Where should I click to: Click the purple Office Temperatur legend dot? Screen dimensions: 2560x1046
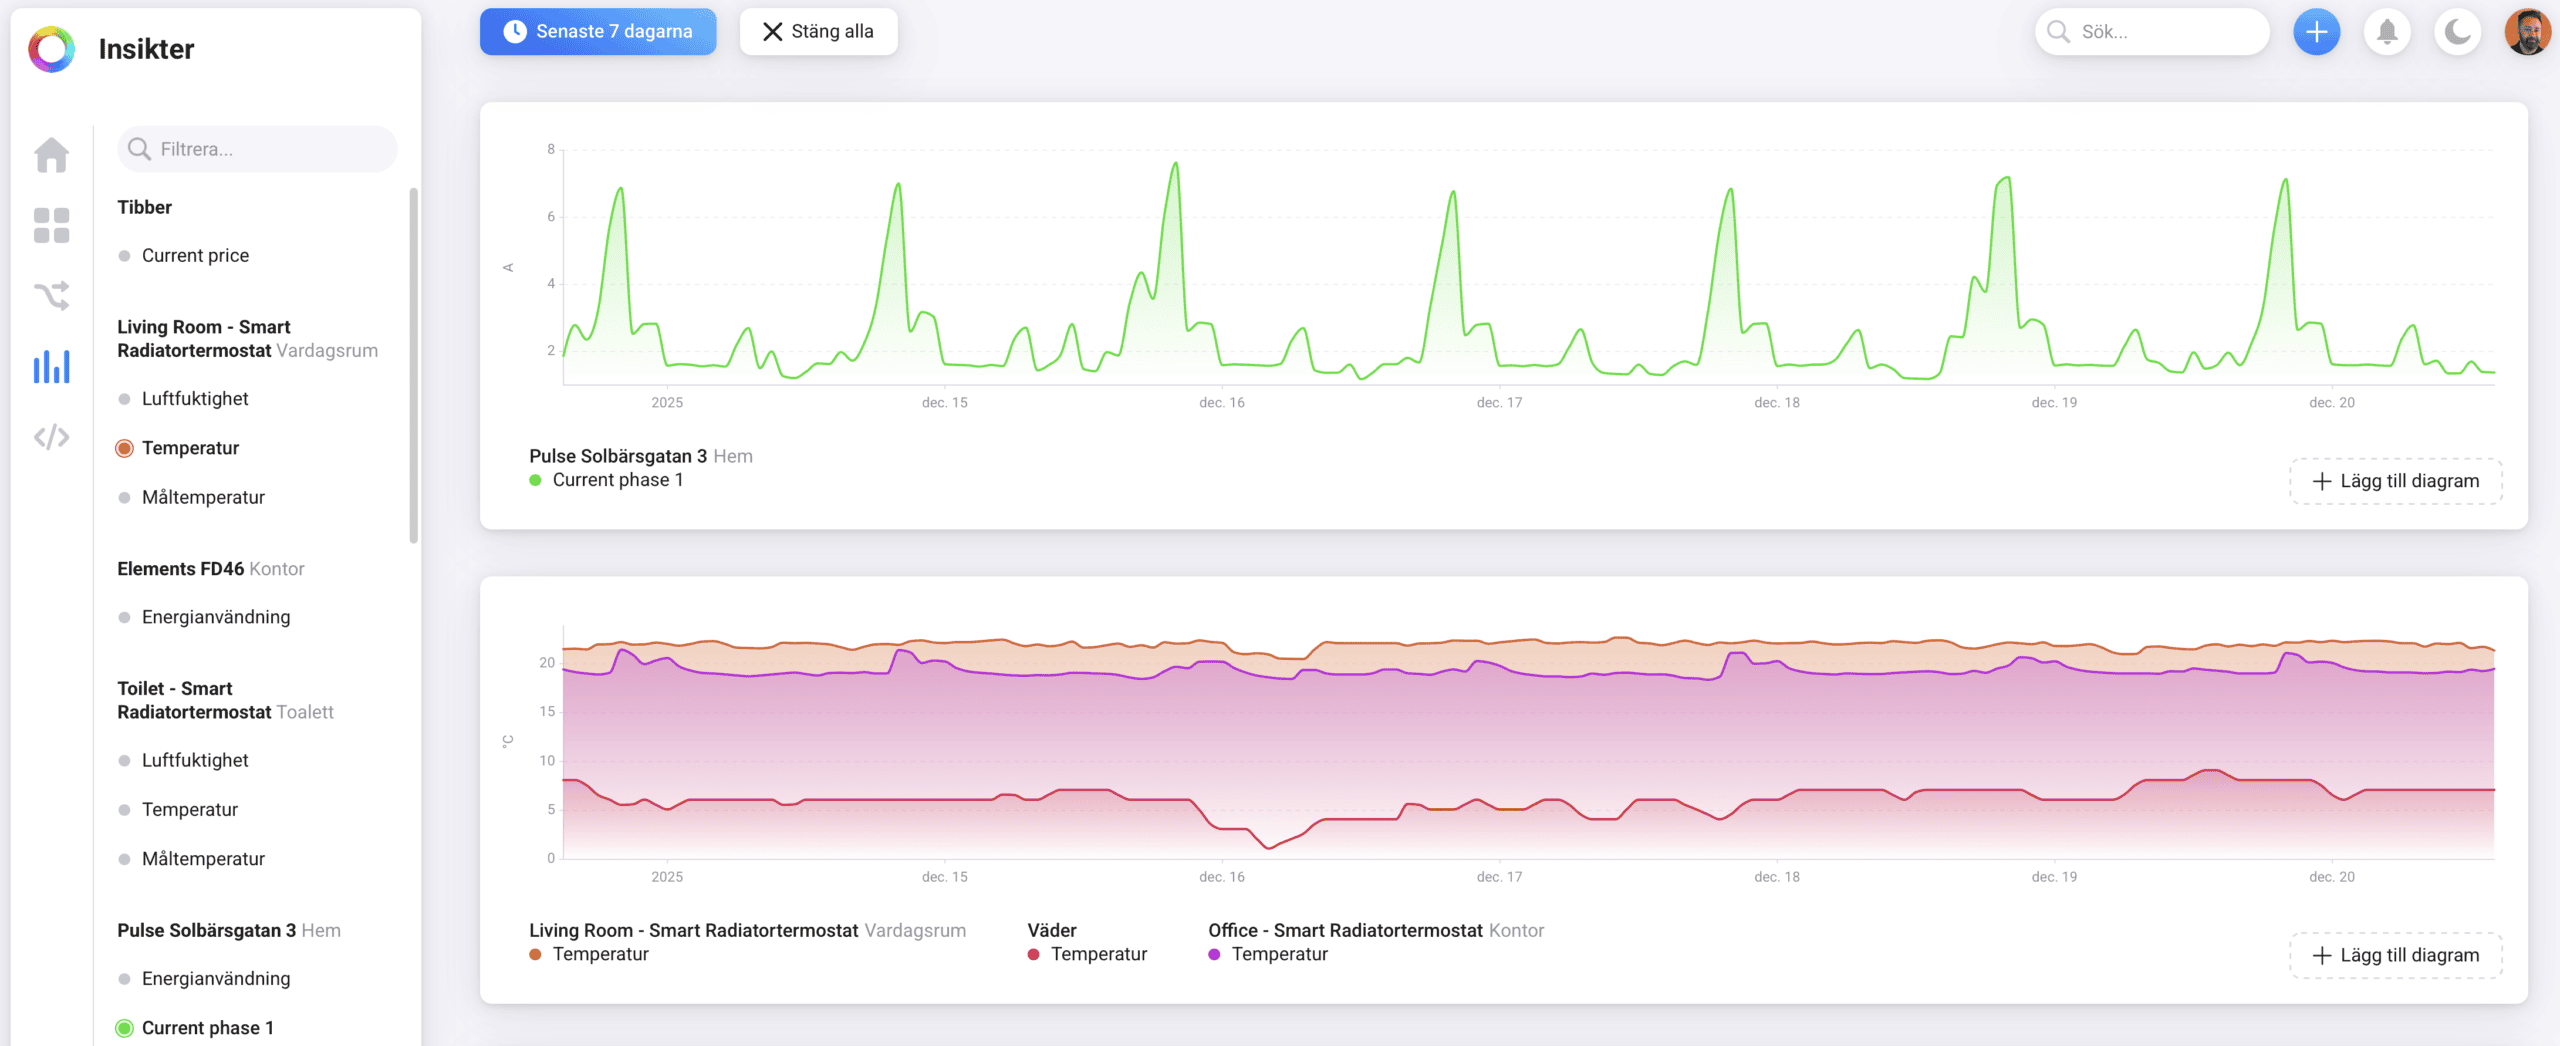(1214, 954)
